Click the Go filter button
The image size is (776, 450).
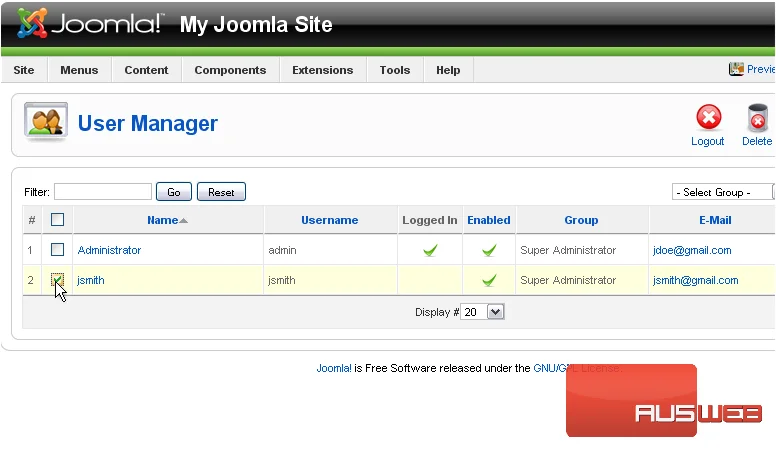[x=174, y=192]
